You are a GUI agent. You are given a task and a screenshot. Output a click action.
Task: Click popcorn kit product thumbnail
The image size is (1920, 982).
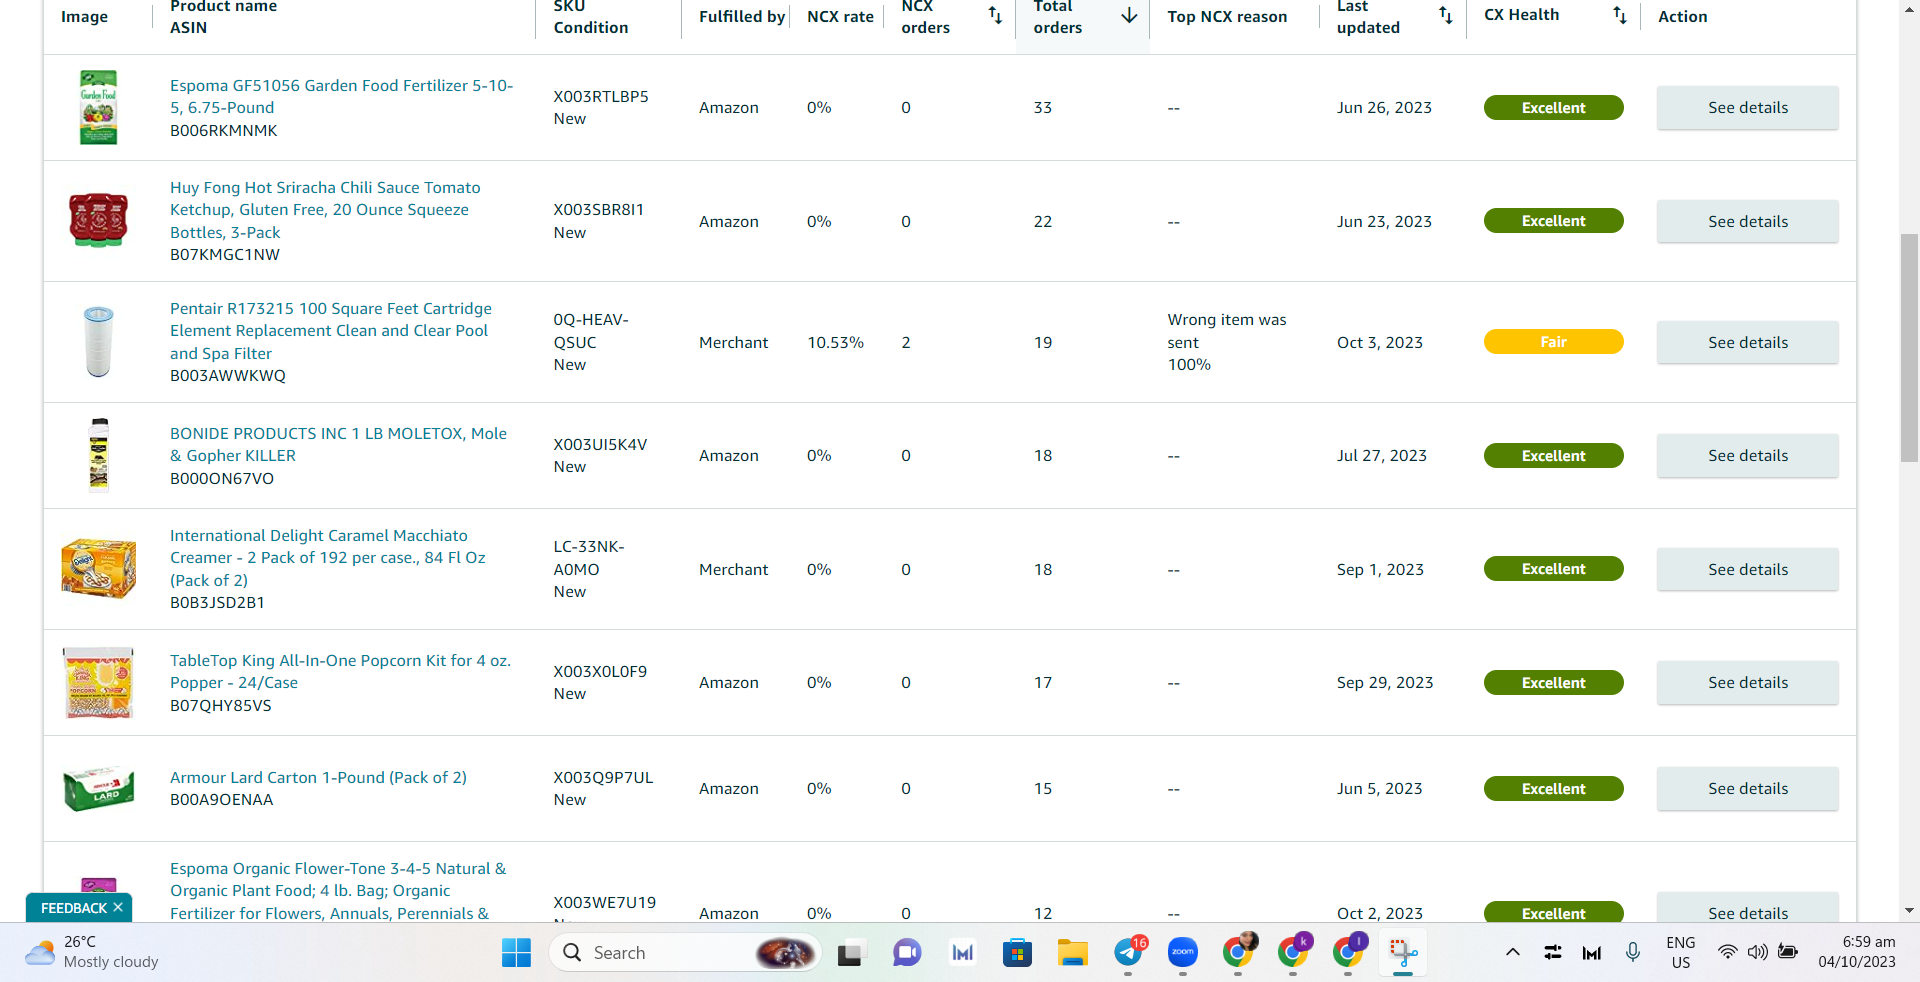coord(98,682)
